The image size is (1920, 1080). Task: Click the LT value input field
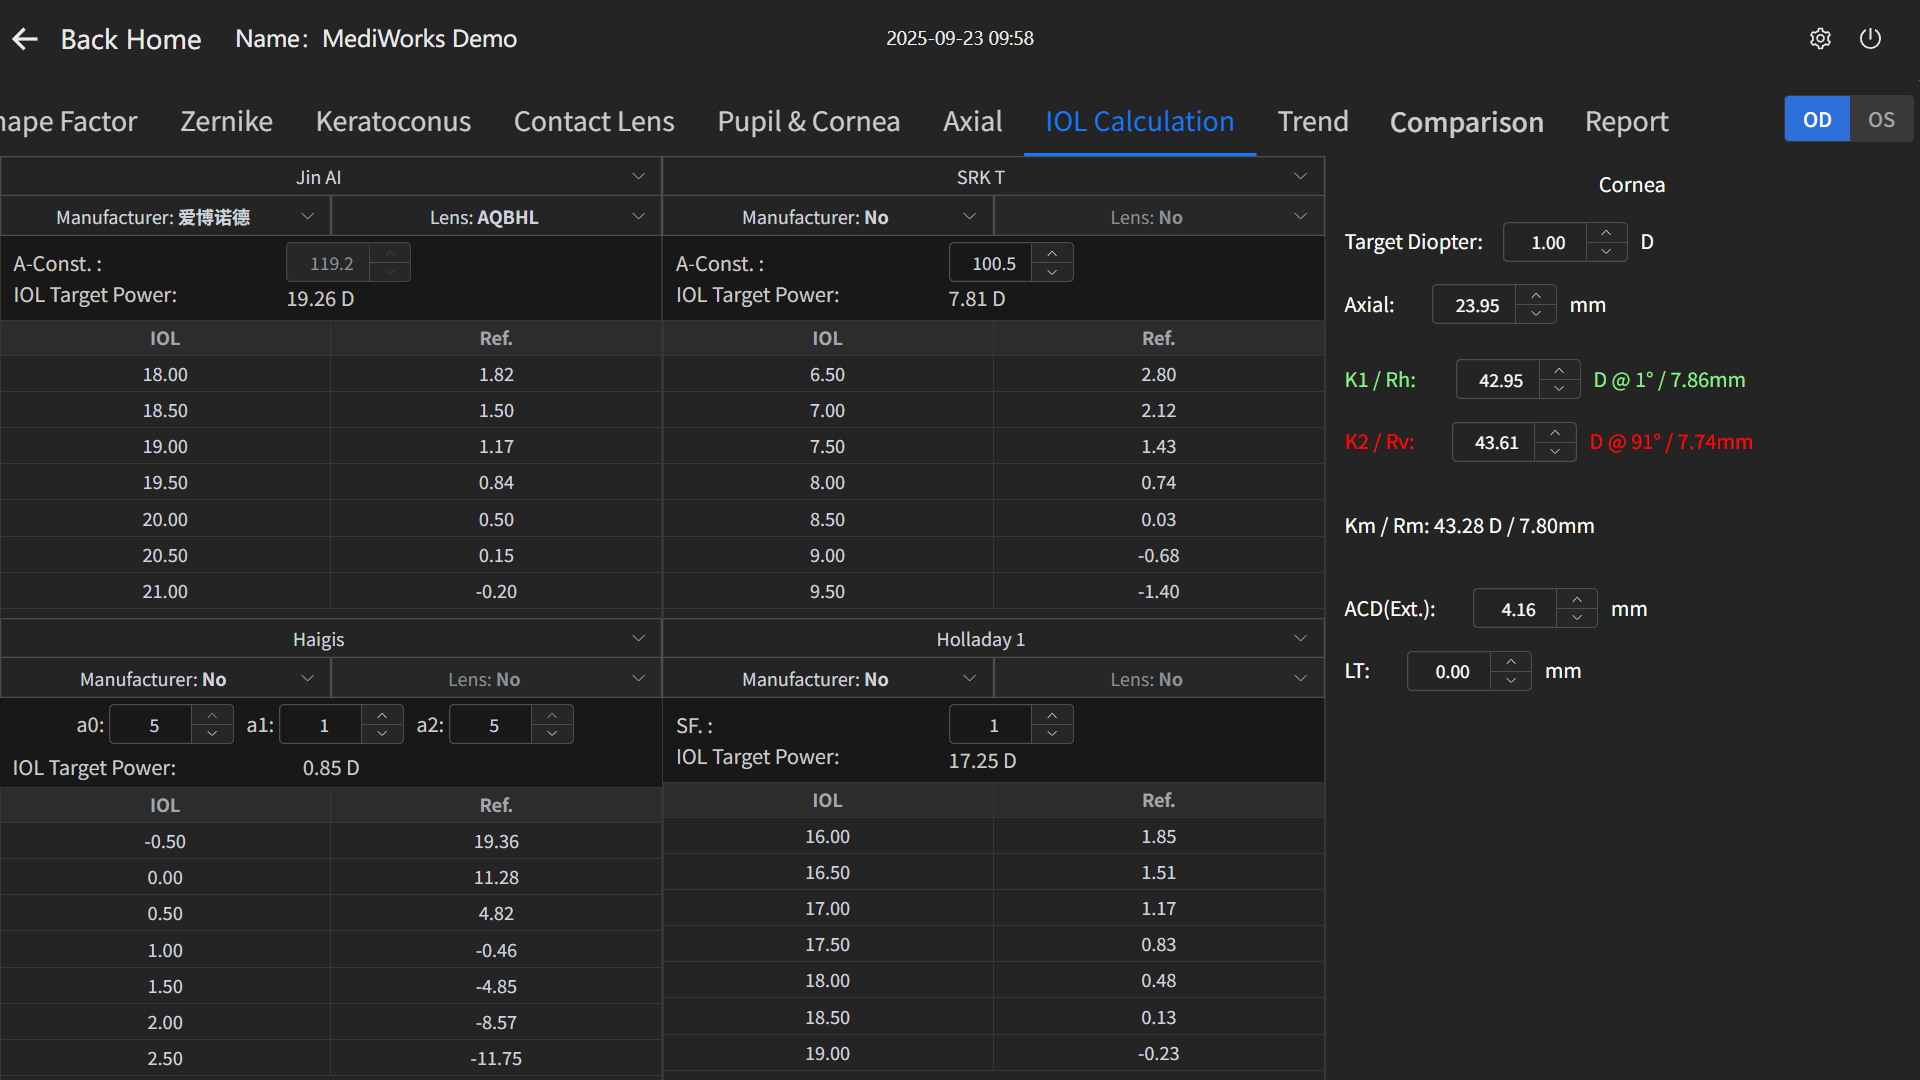click(1452, 672)
